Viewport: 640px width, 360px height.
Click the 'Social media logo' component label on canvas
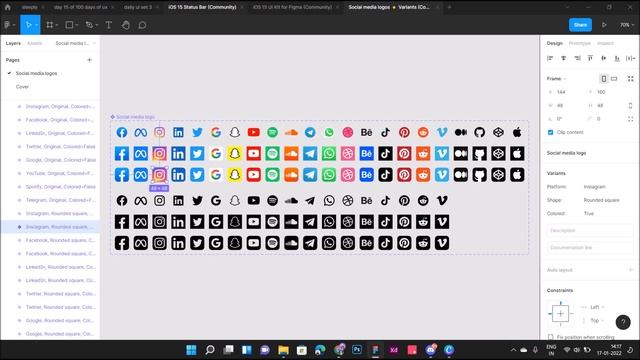coord(135,117)
